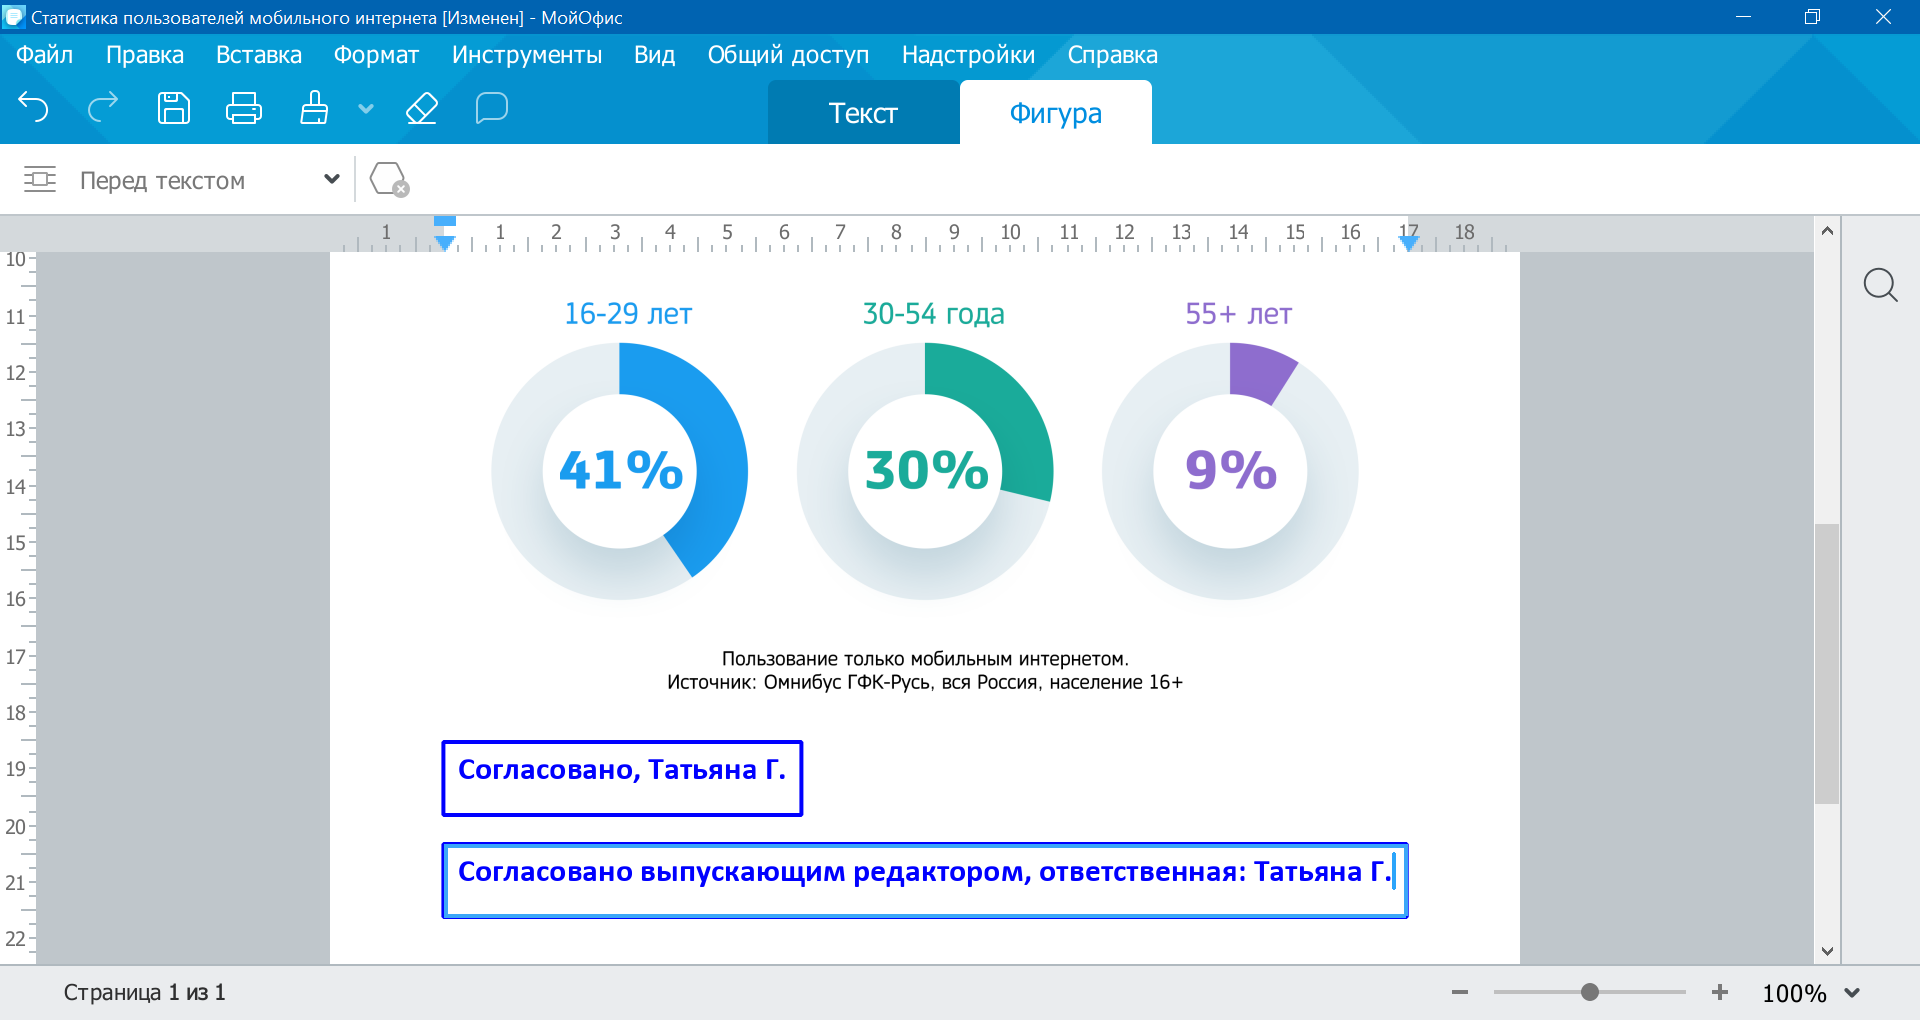The width and height of the screenshot is (1920, 1020).
Task: Print the document
Action: tap(243, 108)
